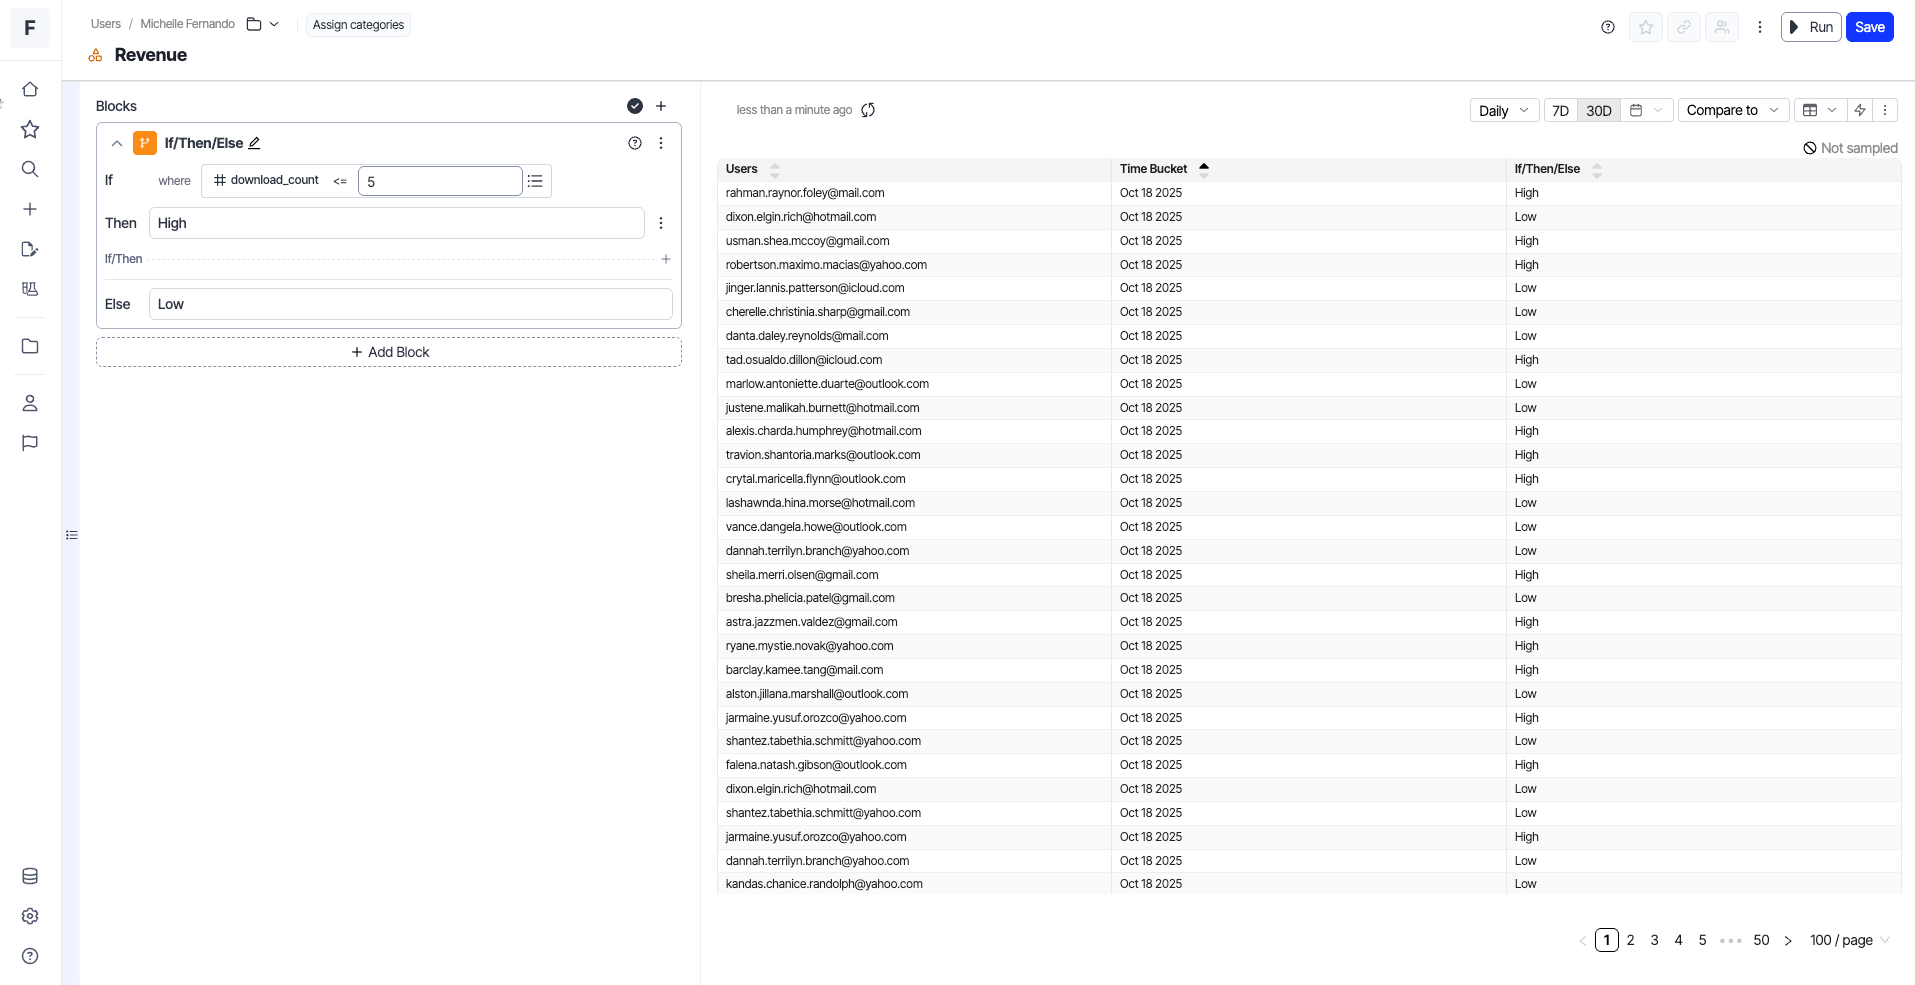This screenshot has height=985, width=1915.
Task: Expand the Compare to dropdown
Action: pyautogui.click(x=1732, y=110)
